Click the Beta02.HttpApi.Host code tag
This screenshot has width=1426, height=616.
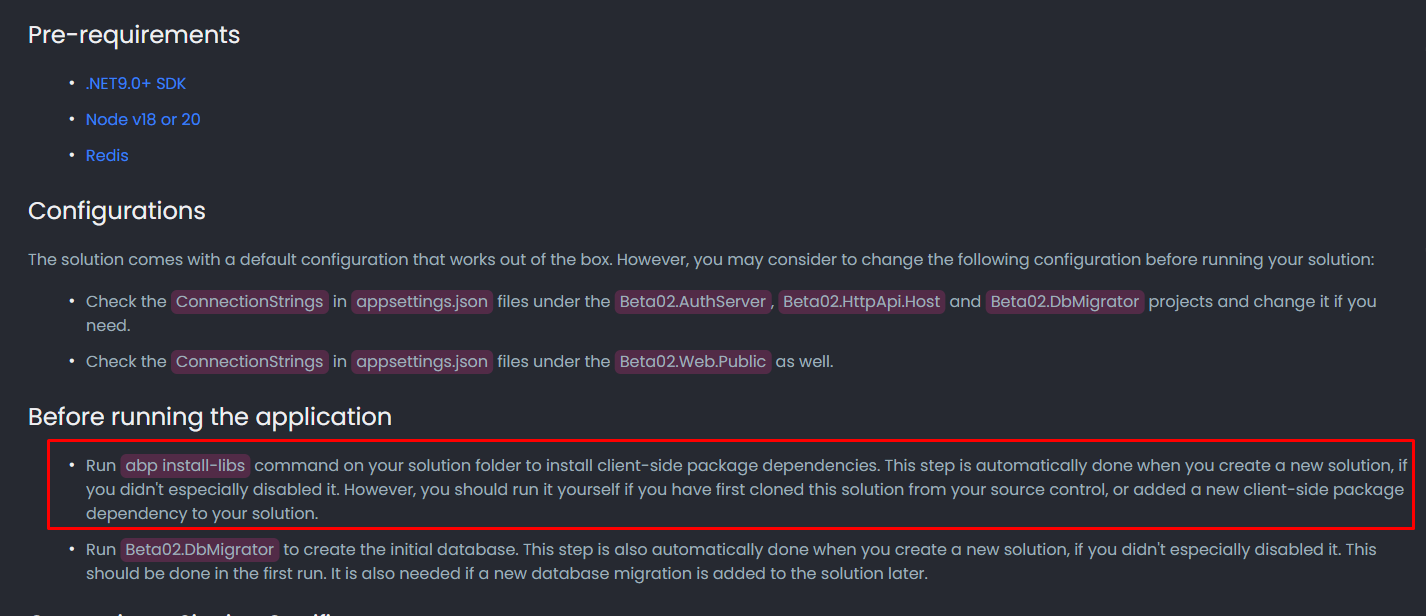[862, 302]
